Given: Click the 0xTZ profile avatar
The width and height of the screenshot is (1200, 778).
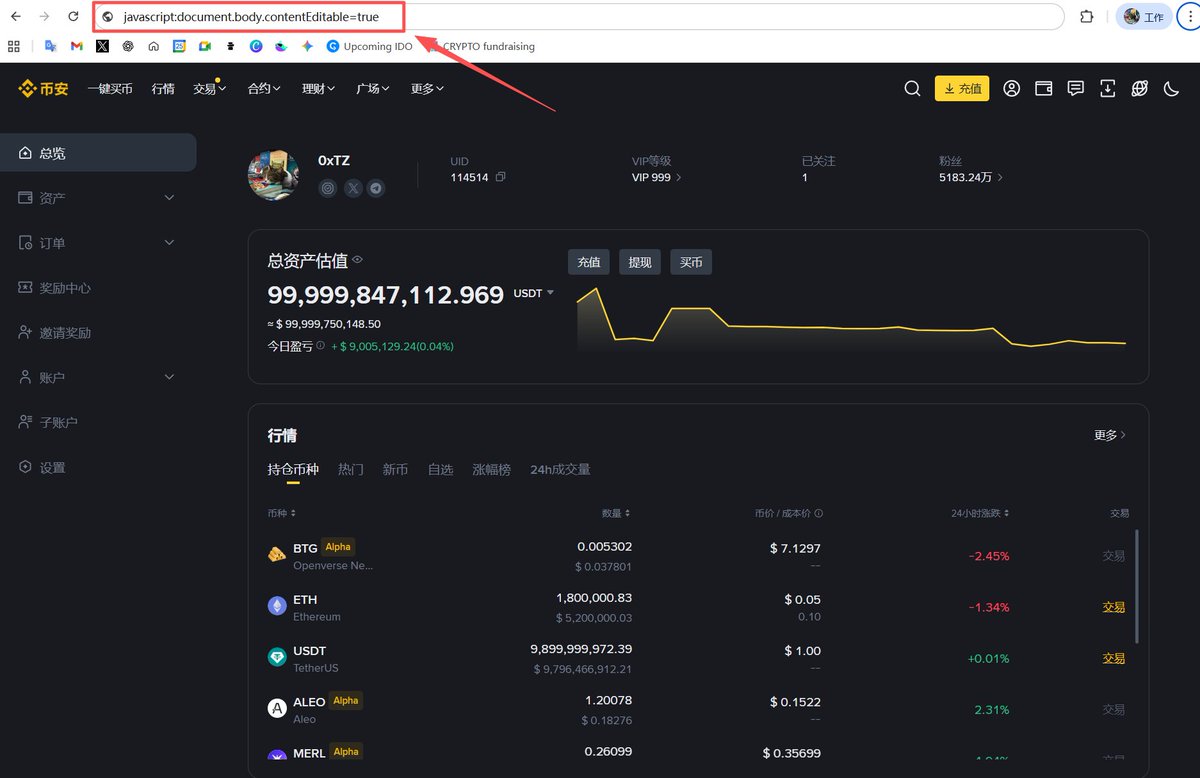Looking at the screenshot, I should point(273,175).
